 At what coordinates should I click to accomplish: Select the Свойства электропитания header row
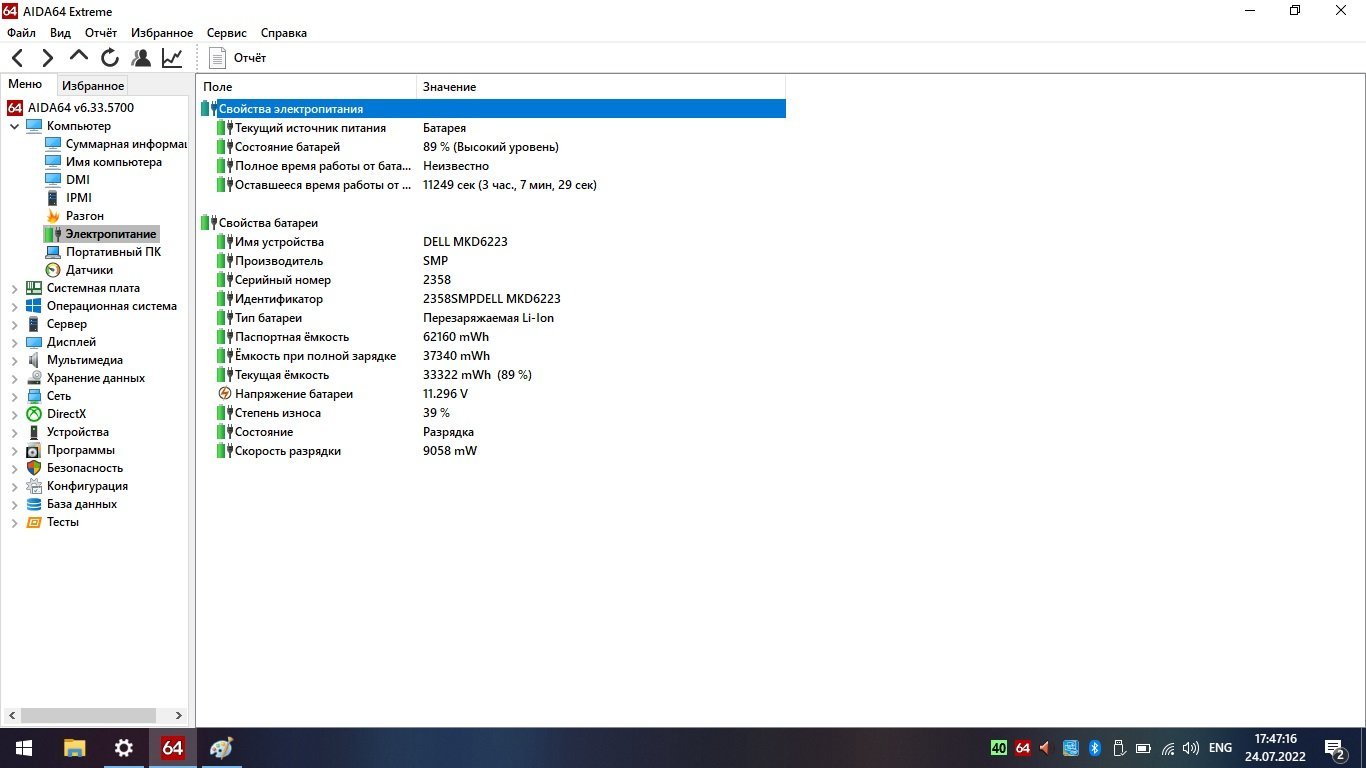pos(492,109)
